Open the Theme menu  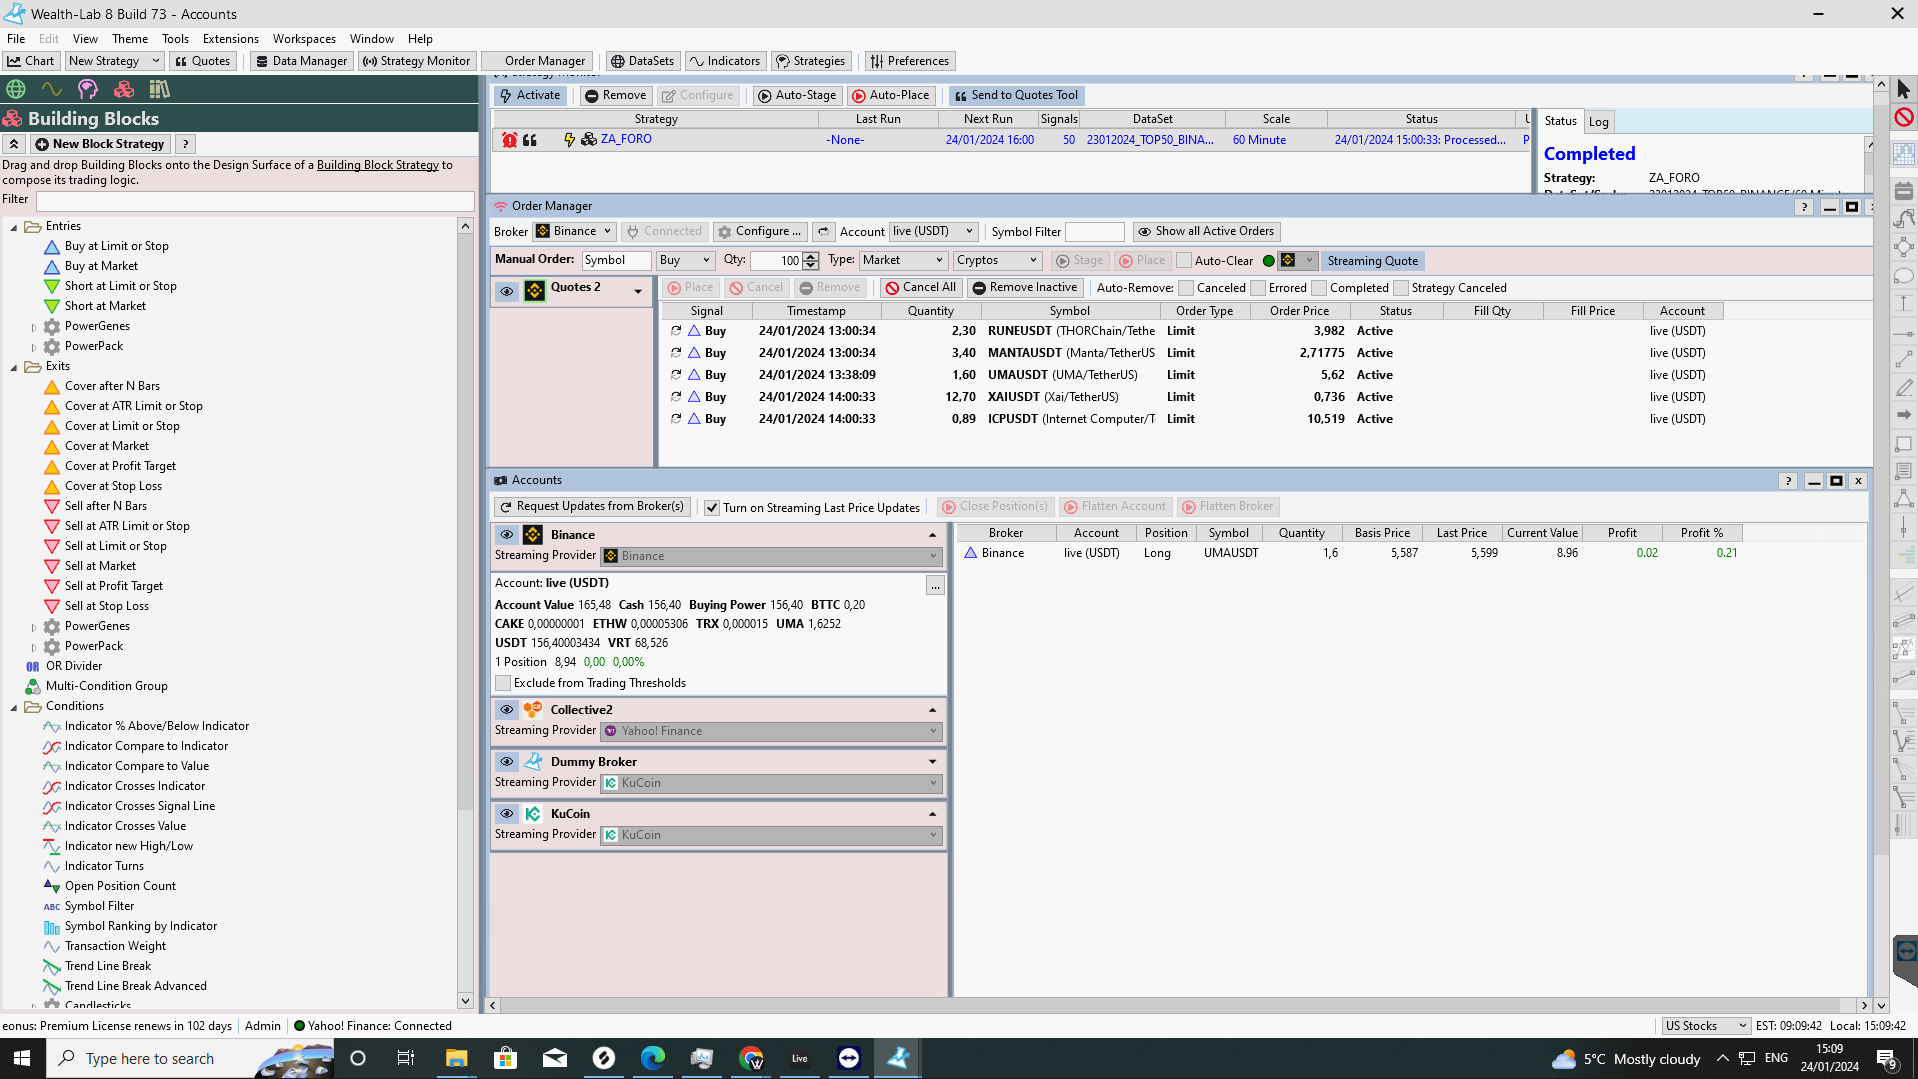130,39
